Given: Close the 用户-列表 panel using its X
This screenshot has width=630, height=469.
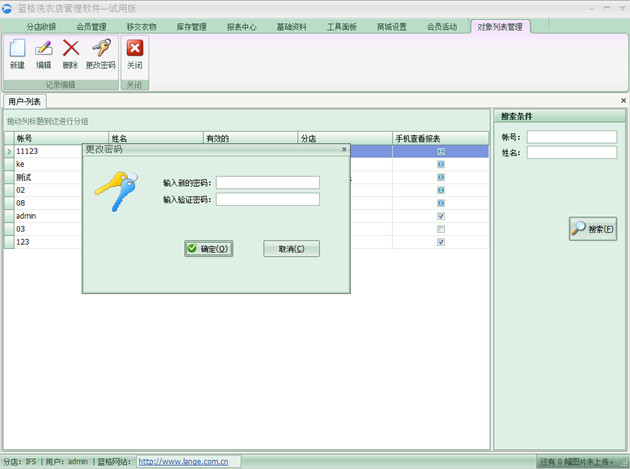Looking at the screenshot, I should tap(623, 101).
